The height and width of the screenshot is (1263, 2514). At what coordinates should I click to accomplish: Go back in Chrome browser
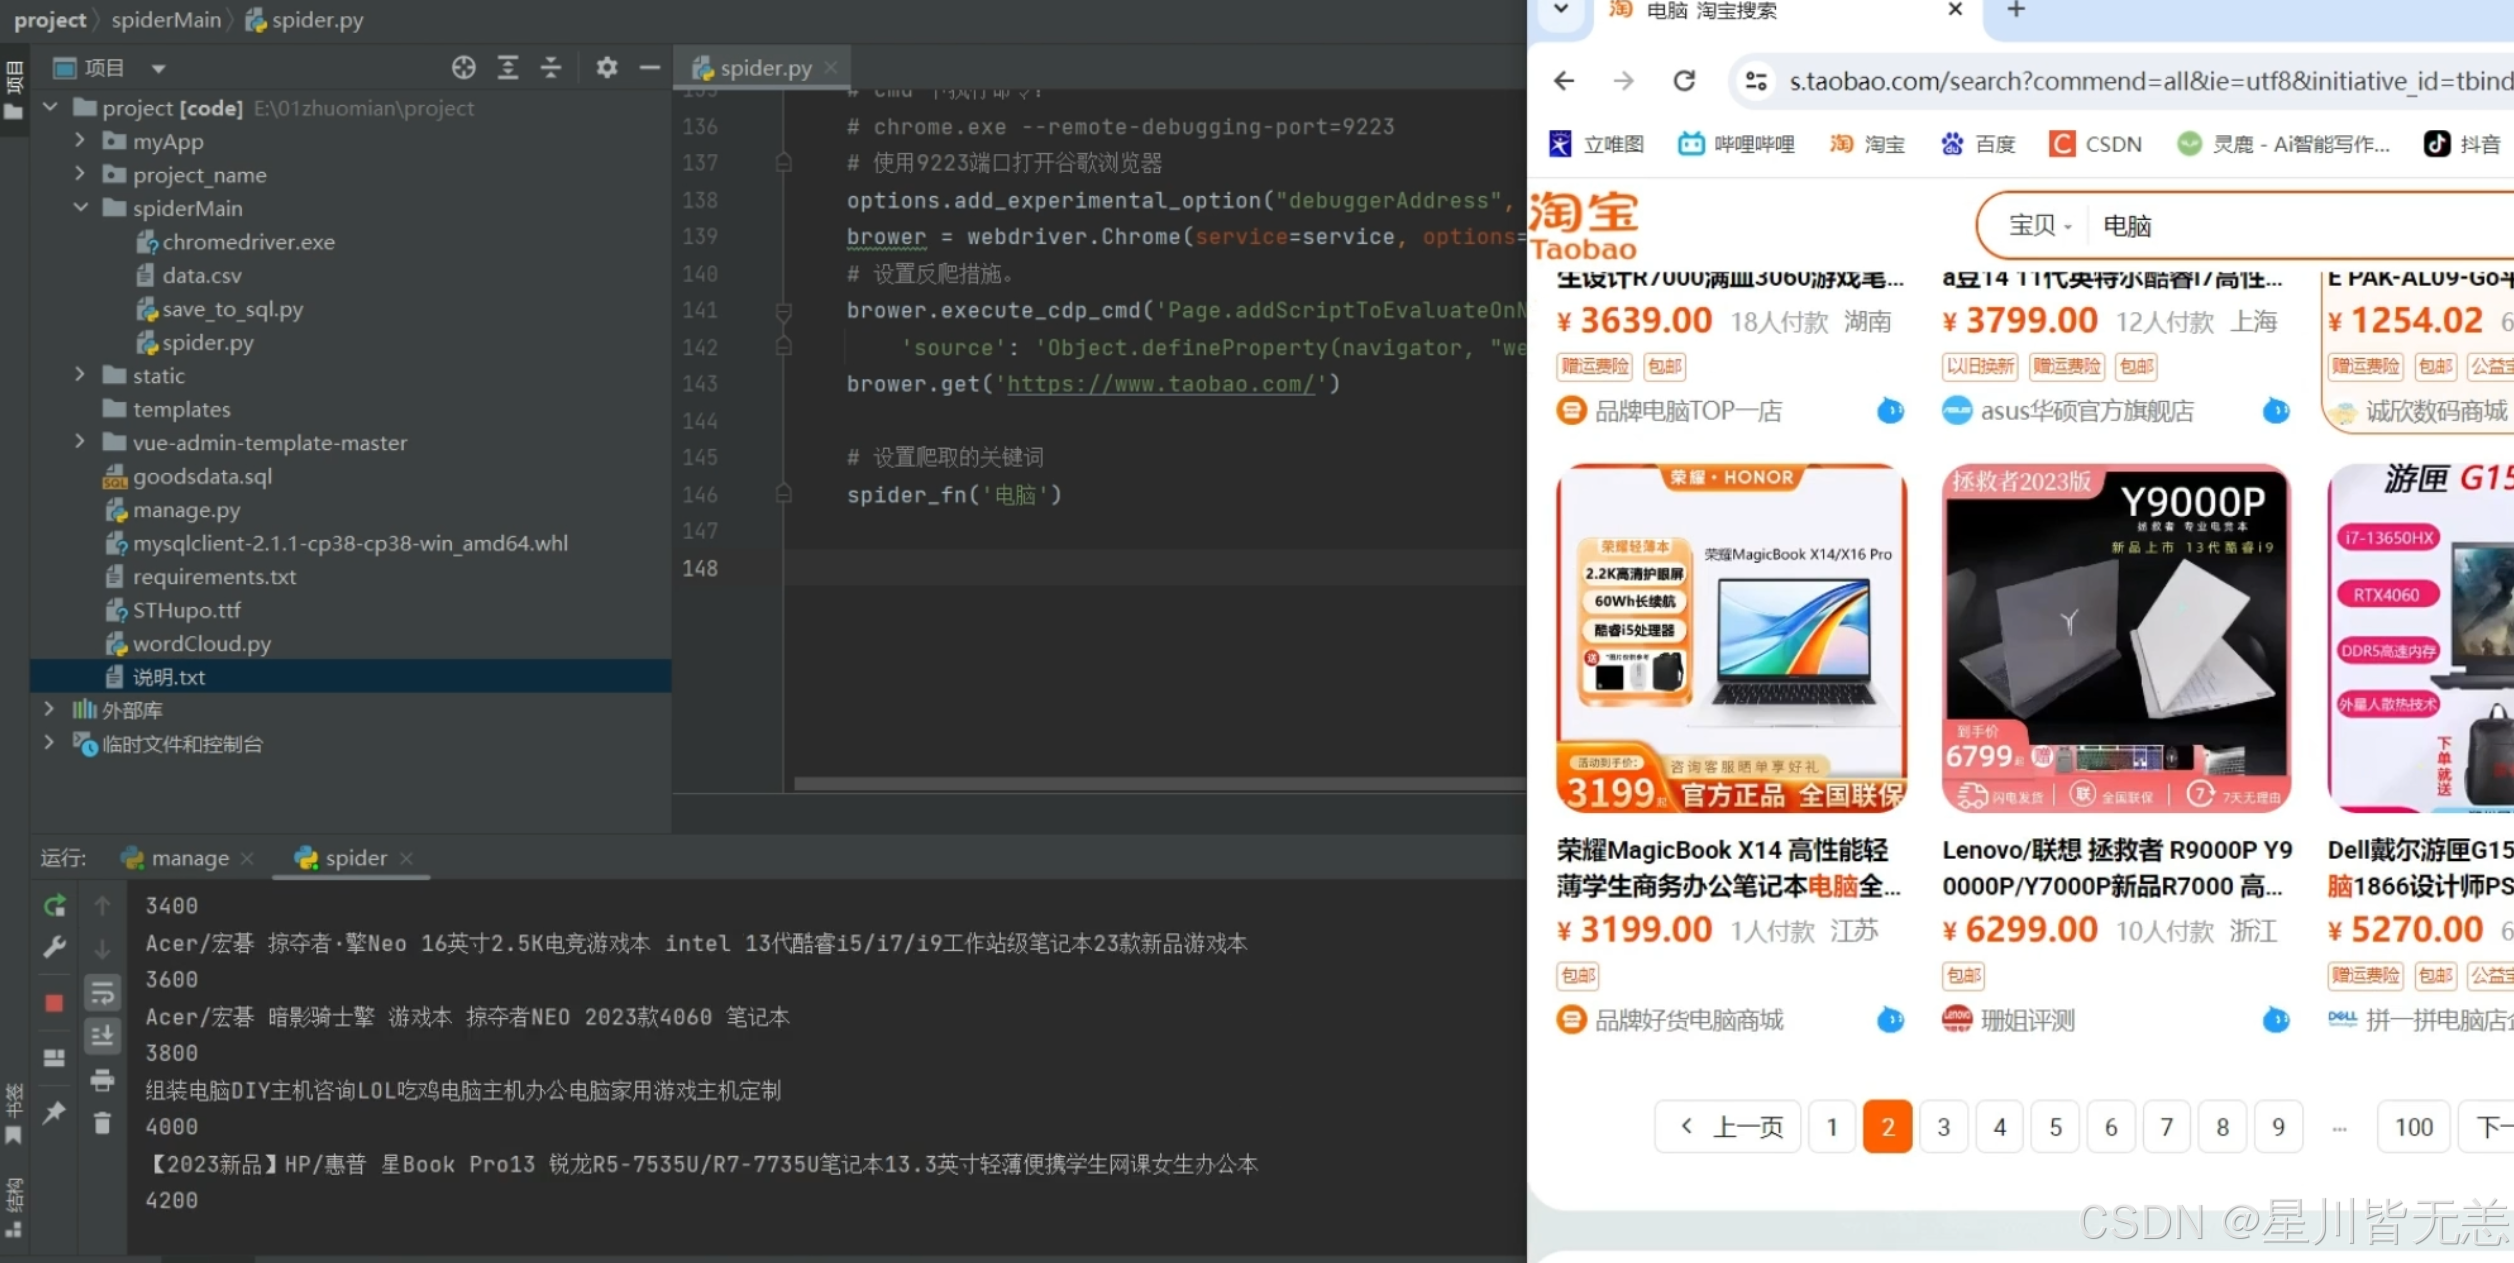click(1565, 81)
